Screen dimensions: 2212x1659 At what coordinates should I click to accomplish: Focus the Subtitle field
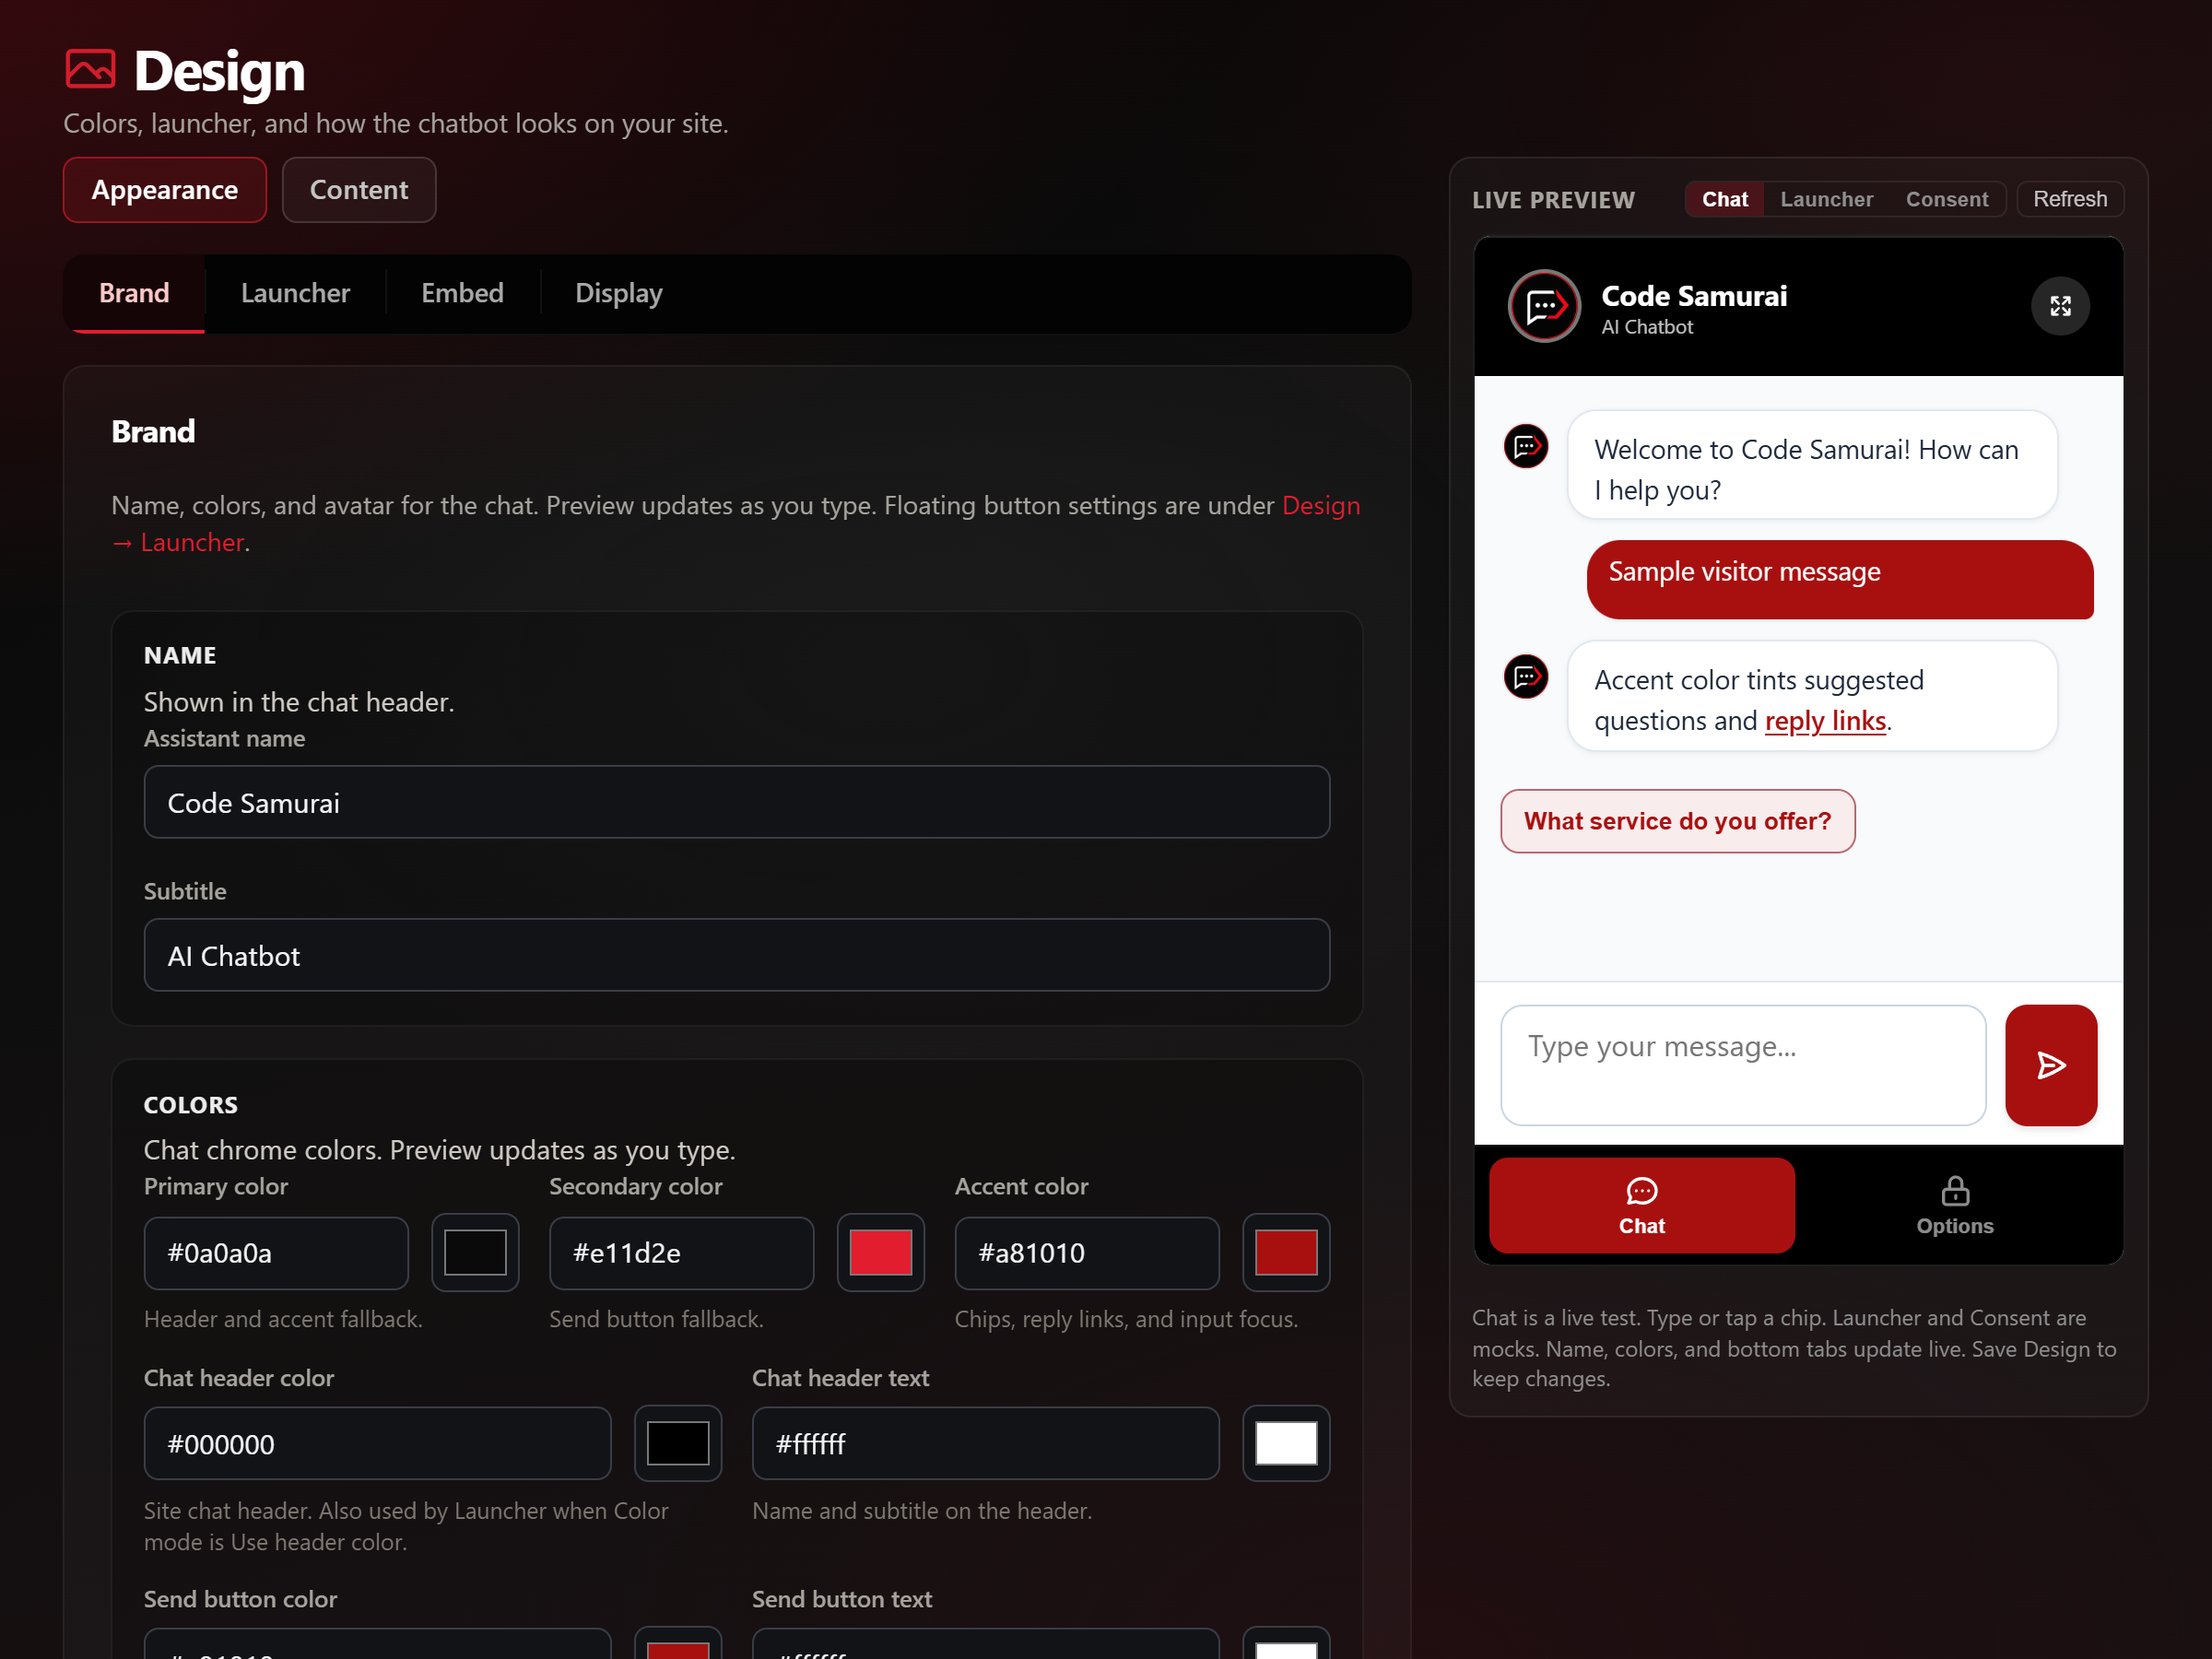pyautogui.click(x=737, y=955)
